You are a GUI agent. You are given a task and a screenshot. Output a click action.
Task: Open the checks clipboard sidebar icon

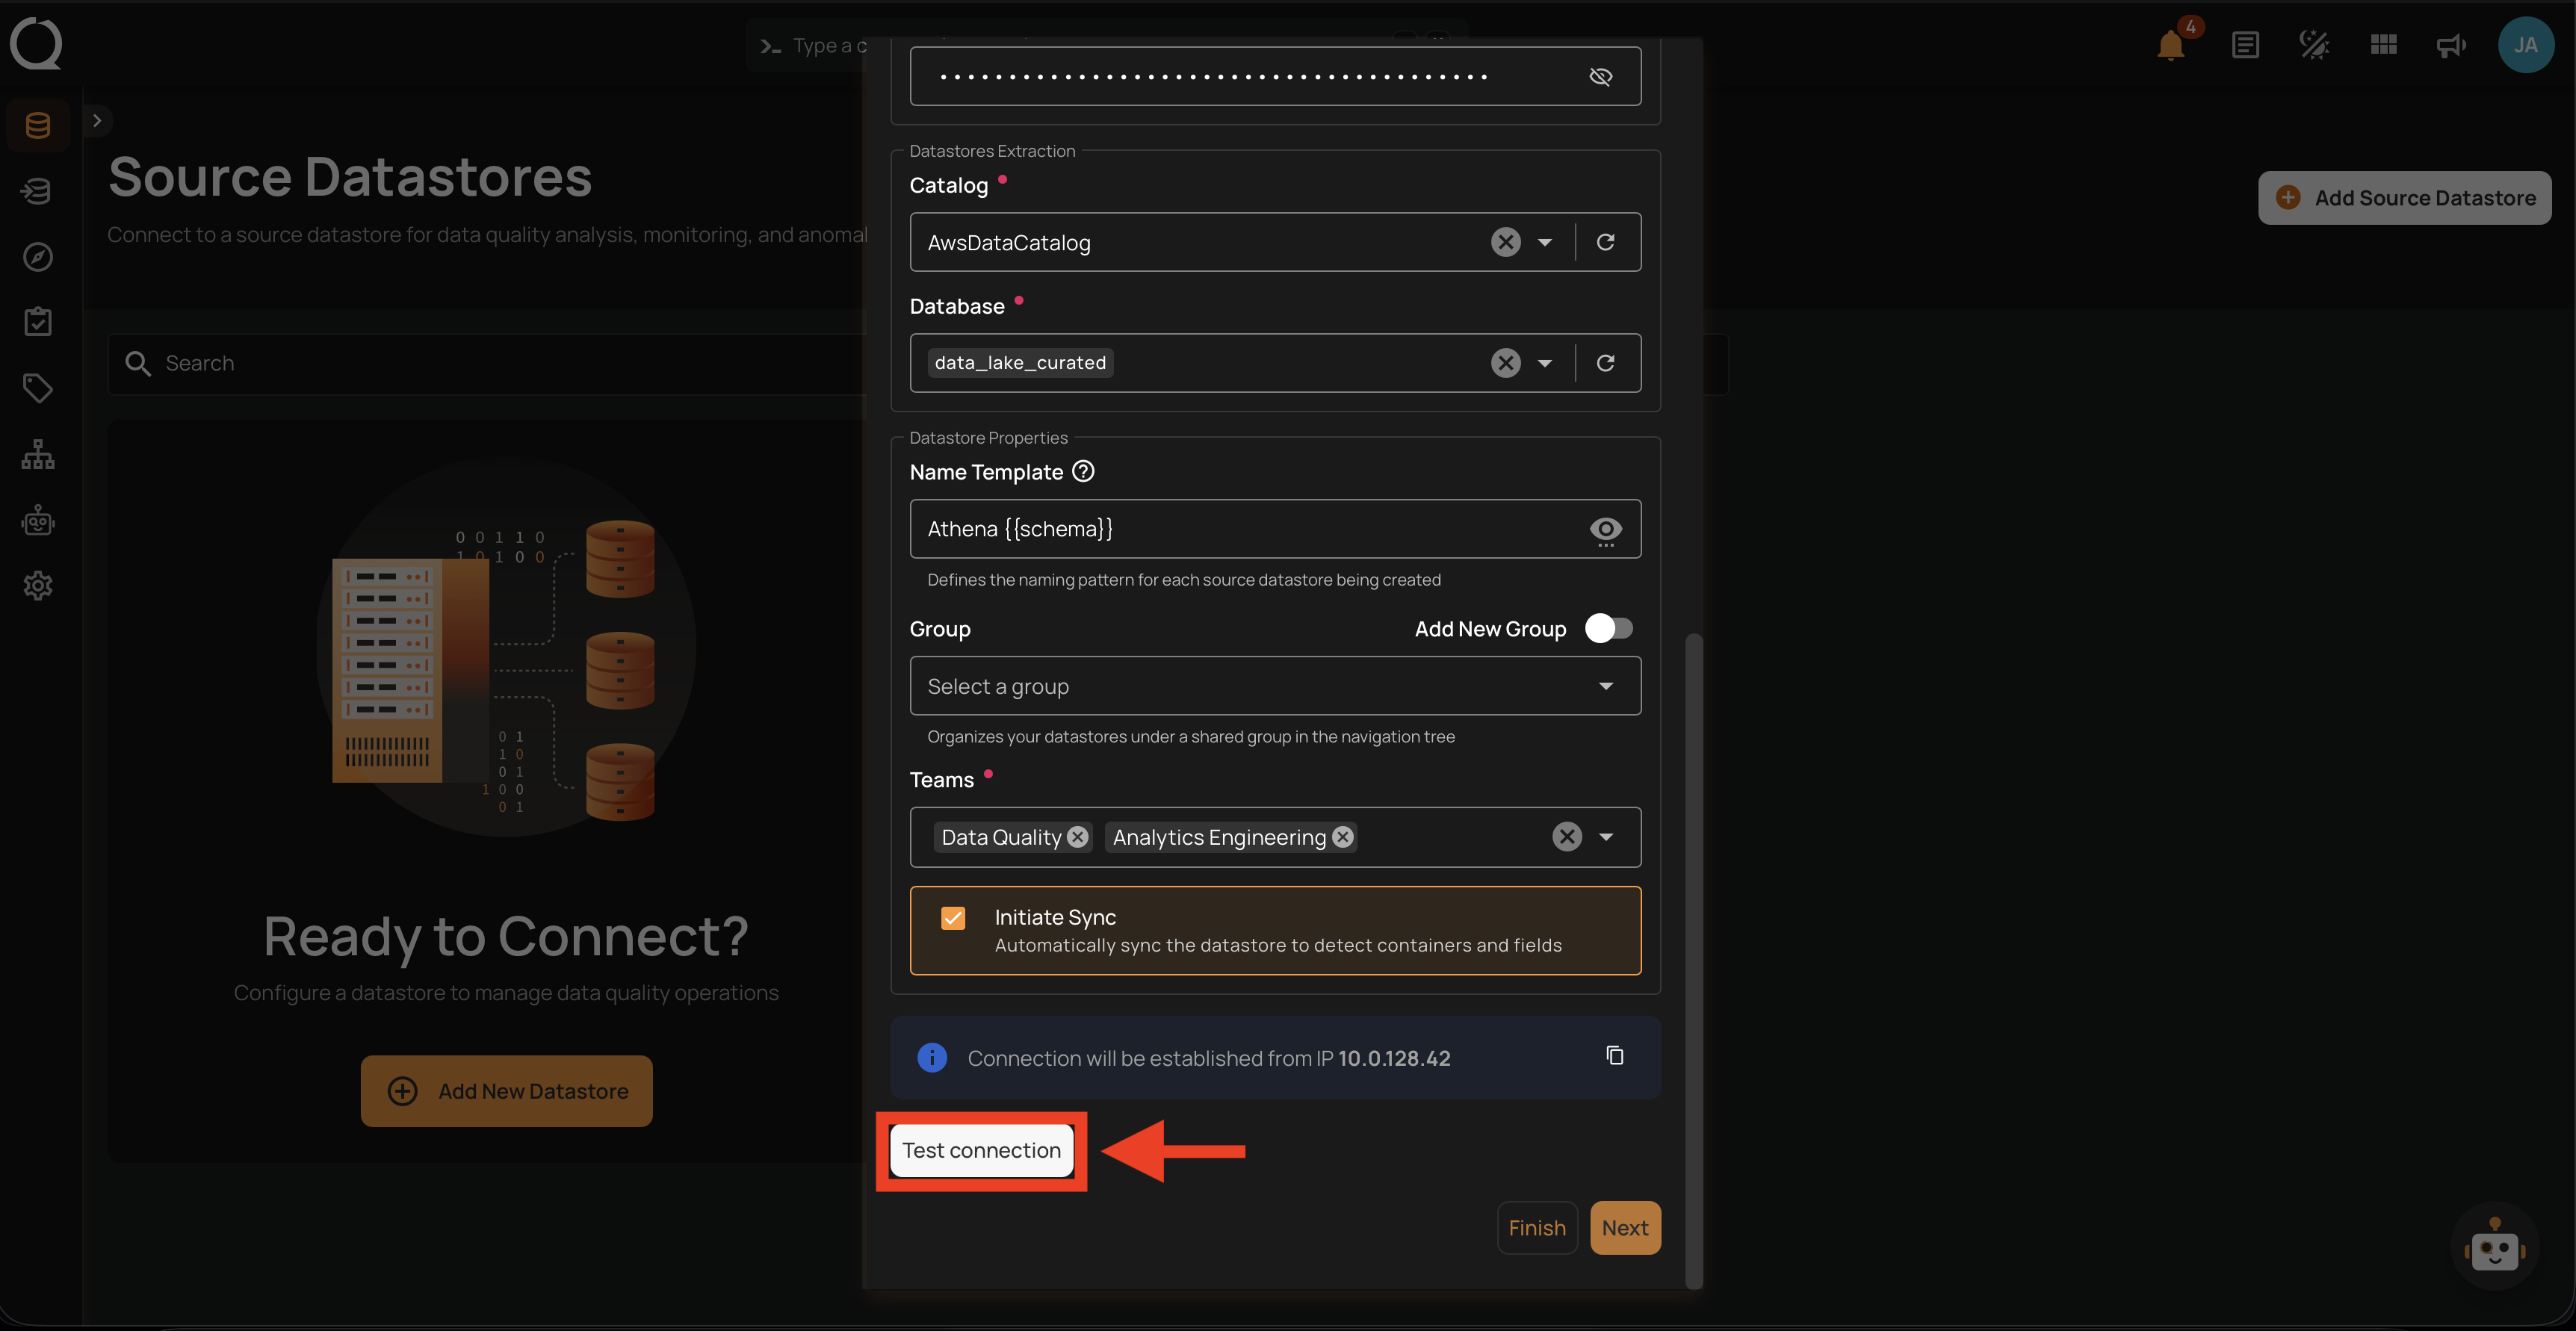[x=38, y=322]
